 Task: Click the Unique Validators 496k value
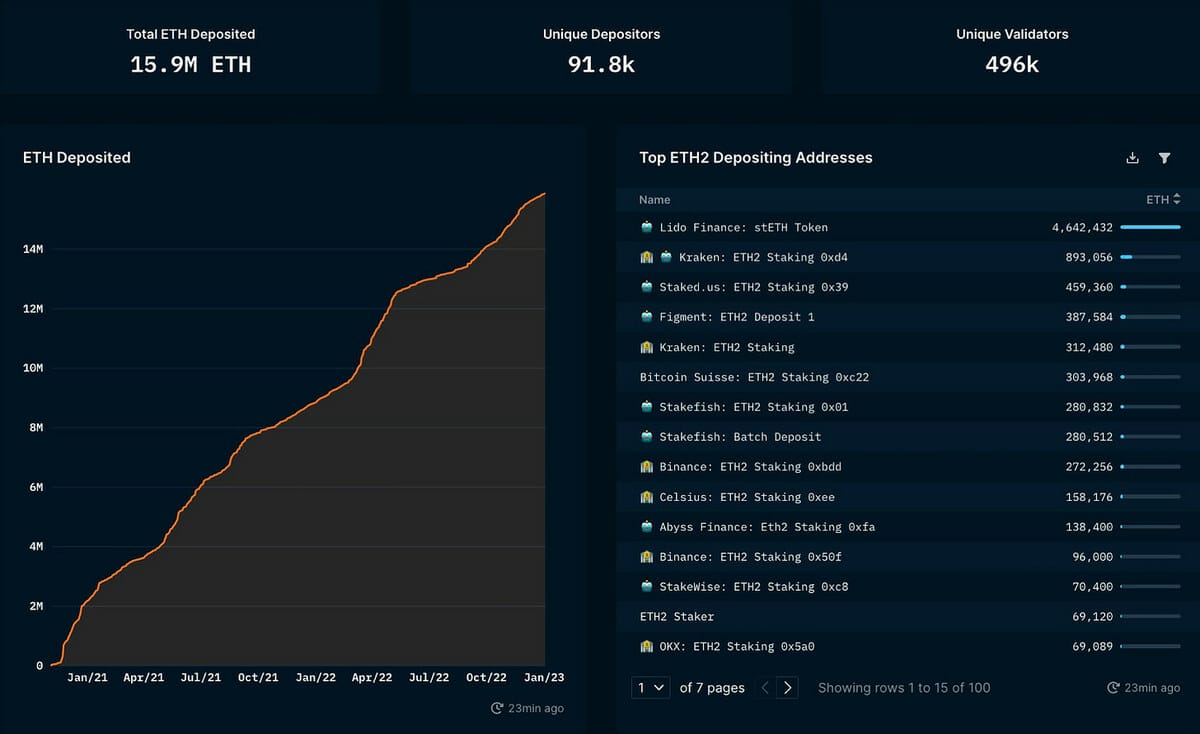(1012, 65)
